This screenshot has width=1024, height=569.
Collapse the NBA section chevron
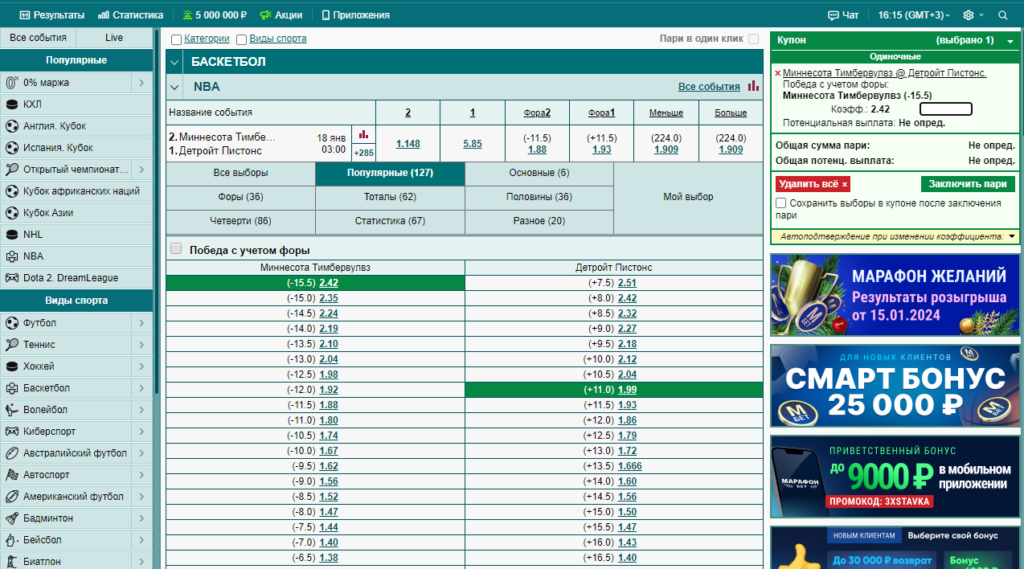174,87
